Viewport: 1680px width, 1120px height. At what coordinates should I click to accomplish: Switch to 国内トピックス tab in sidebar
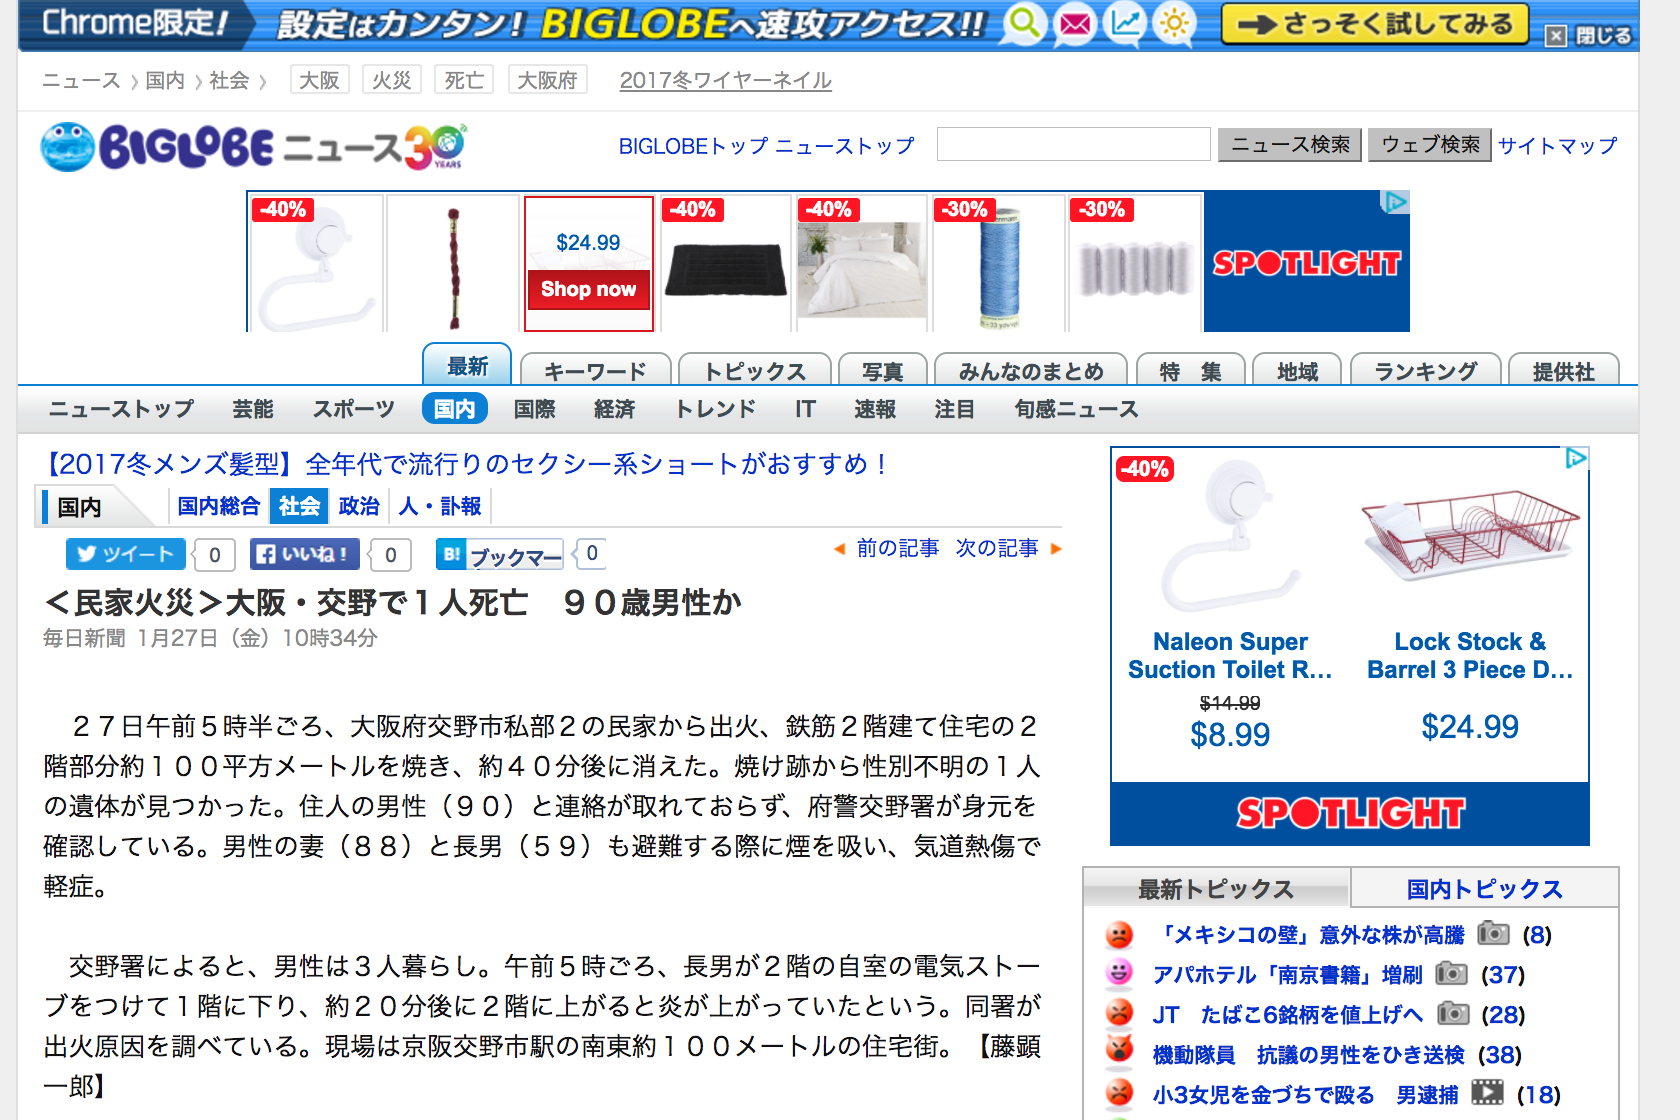[1484, 888]
